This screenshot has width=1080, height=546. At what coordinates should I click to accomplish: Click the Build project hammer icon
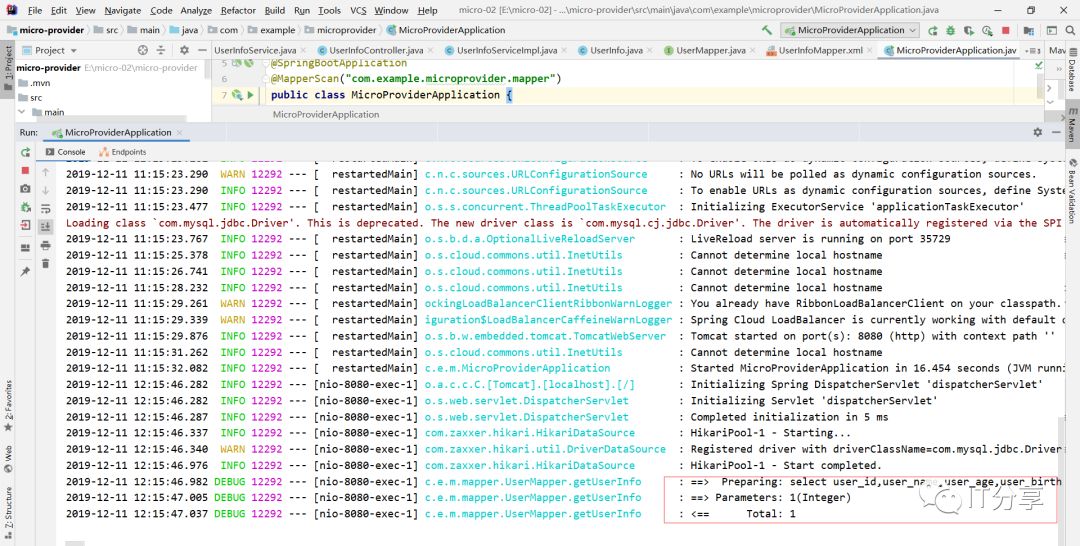coord(767,30)
